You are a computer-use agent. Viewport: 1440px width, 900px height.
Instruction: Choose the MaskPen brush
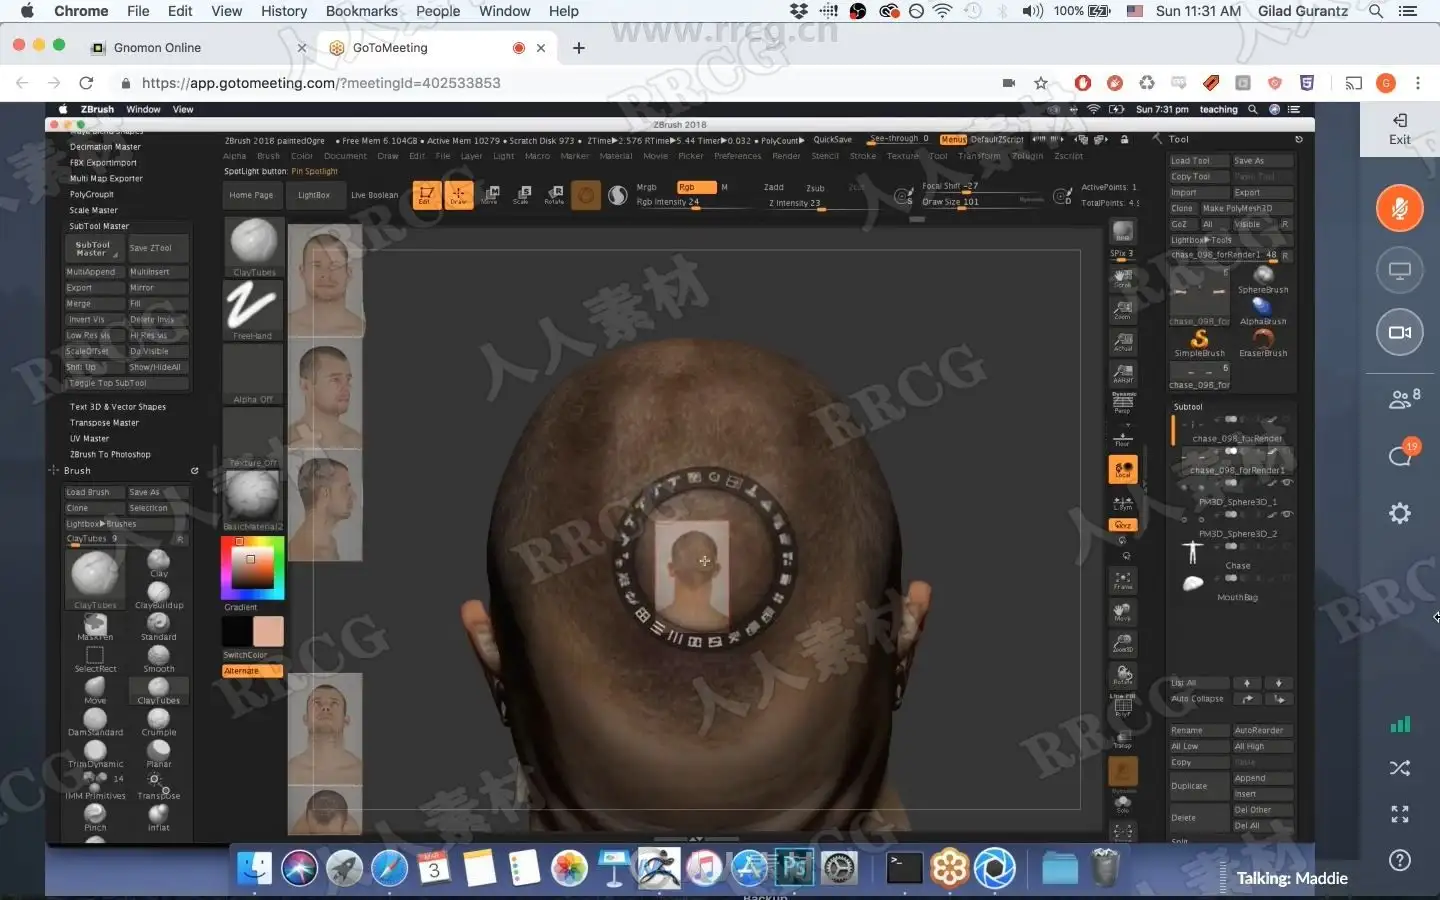click(95, 625)
